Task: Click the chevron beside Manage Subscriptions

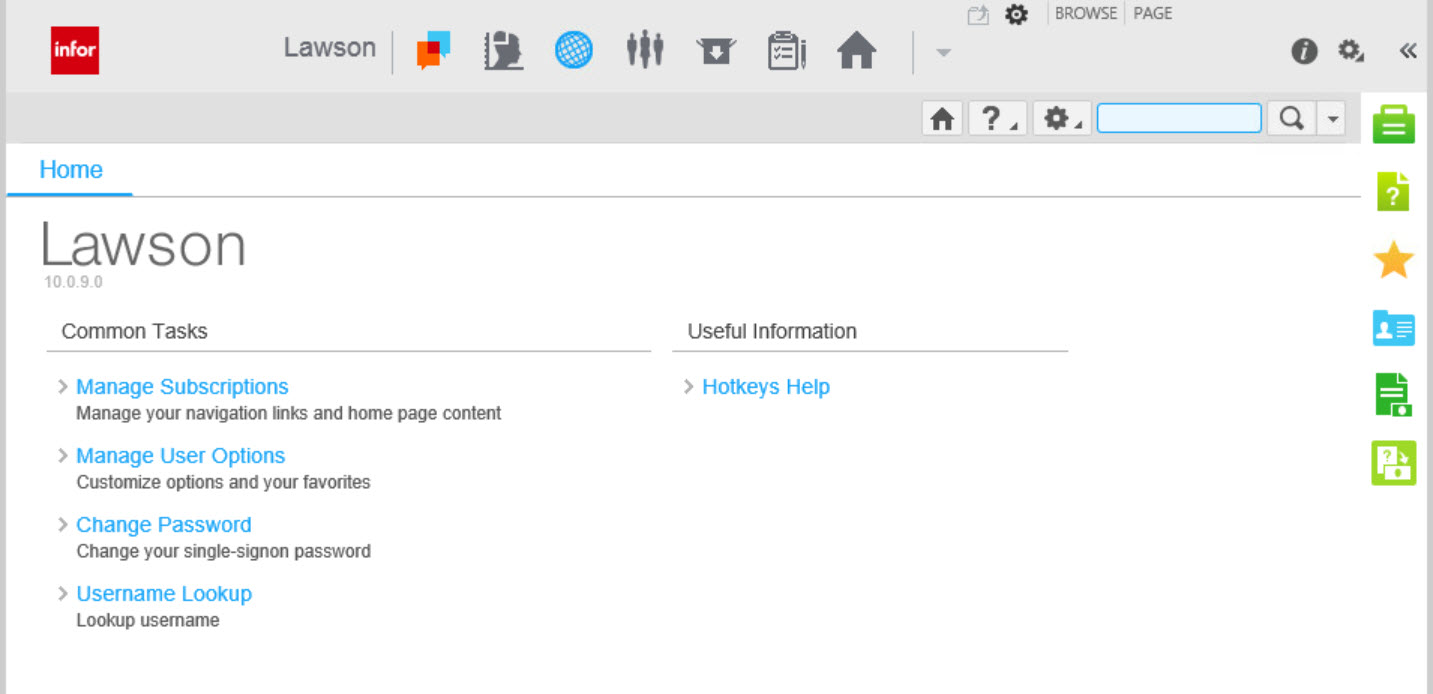Action: 63,386
